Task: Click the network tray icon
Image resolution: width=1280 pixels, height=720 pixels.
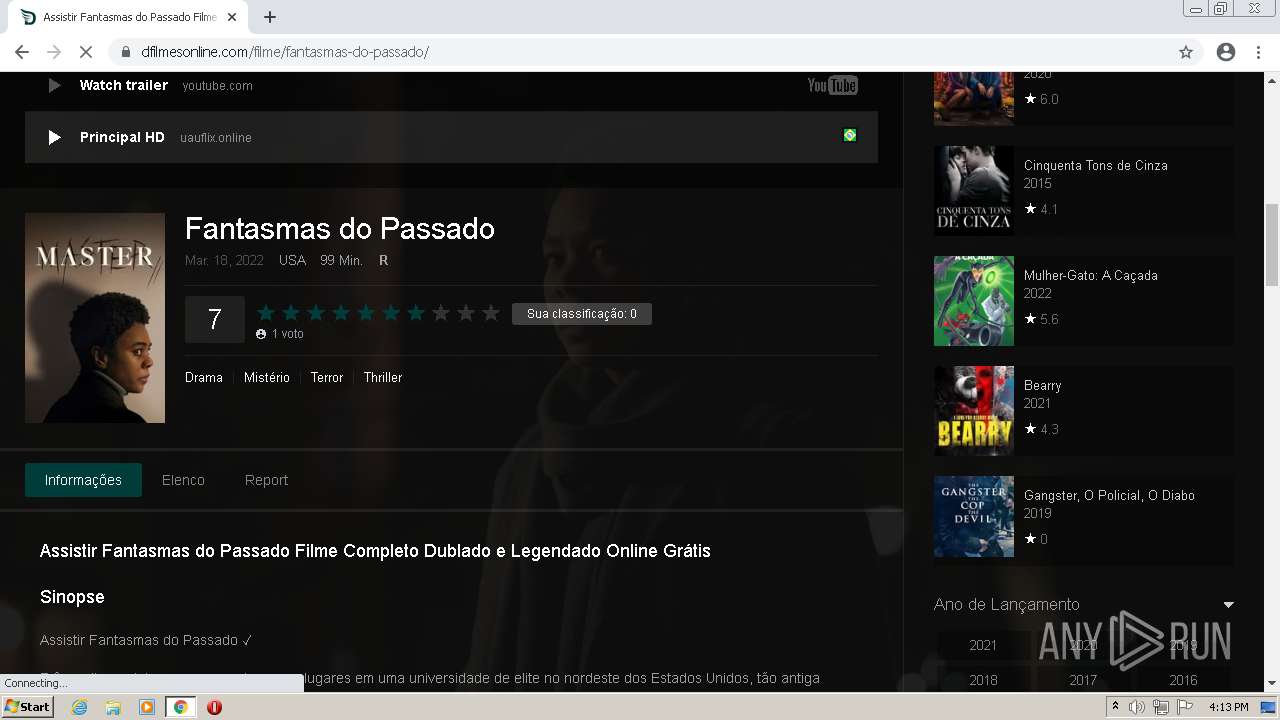Action: click(1161, 707)
